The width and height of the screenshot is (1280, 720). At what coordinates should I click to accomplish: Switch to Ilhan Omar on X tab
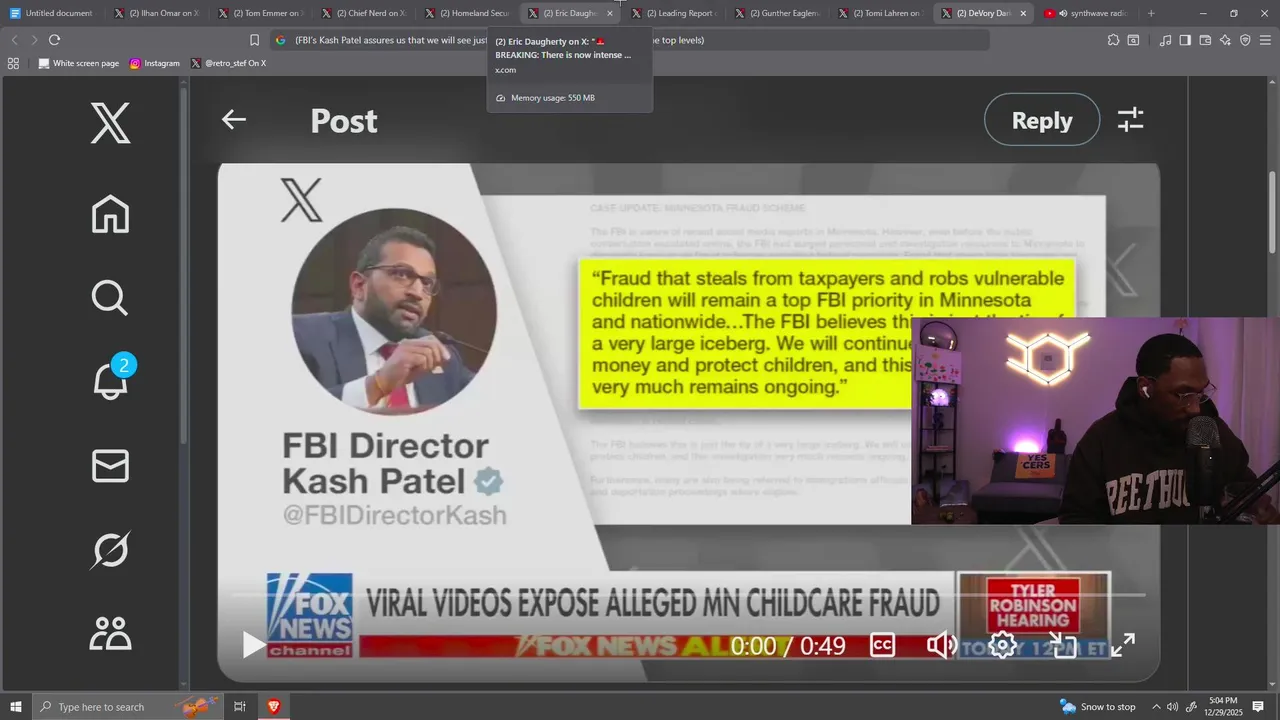156,13
